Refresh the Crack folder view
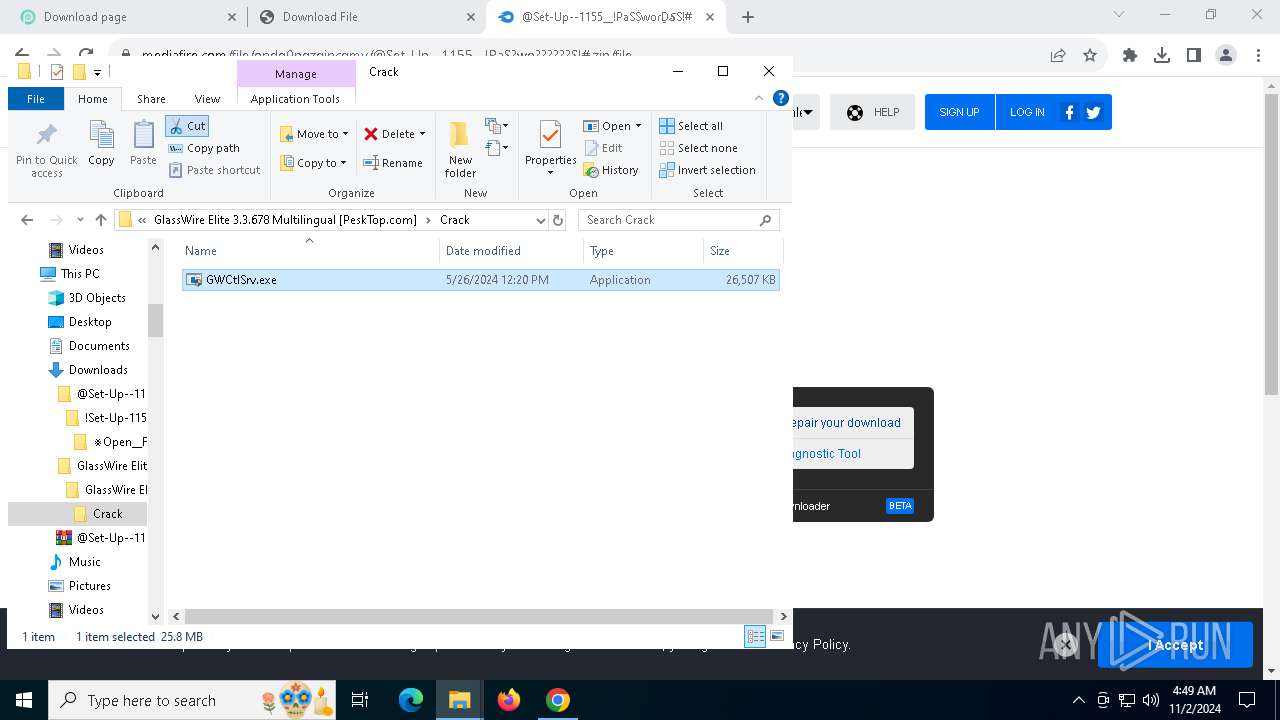 click(558, 220)
